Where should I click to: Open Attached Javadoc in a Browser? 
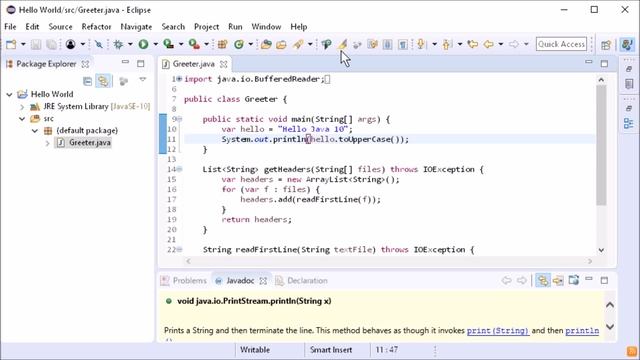click(x=573, y=280)
